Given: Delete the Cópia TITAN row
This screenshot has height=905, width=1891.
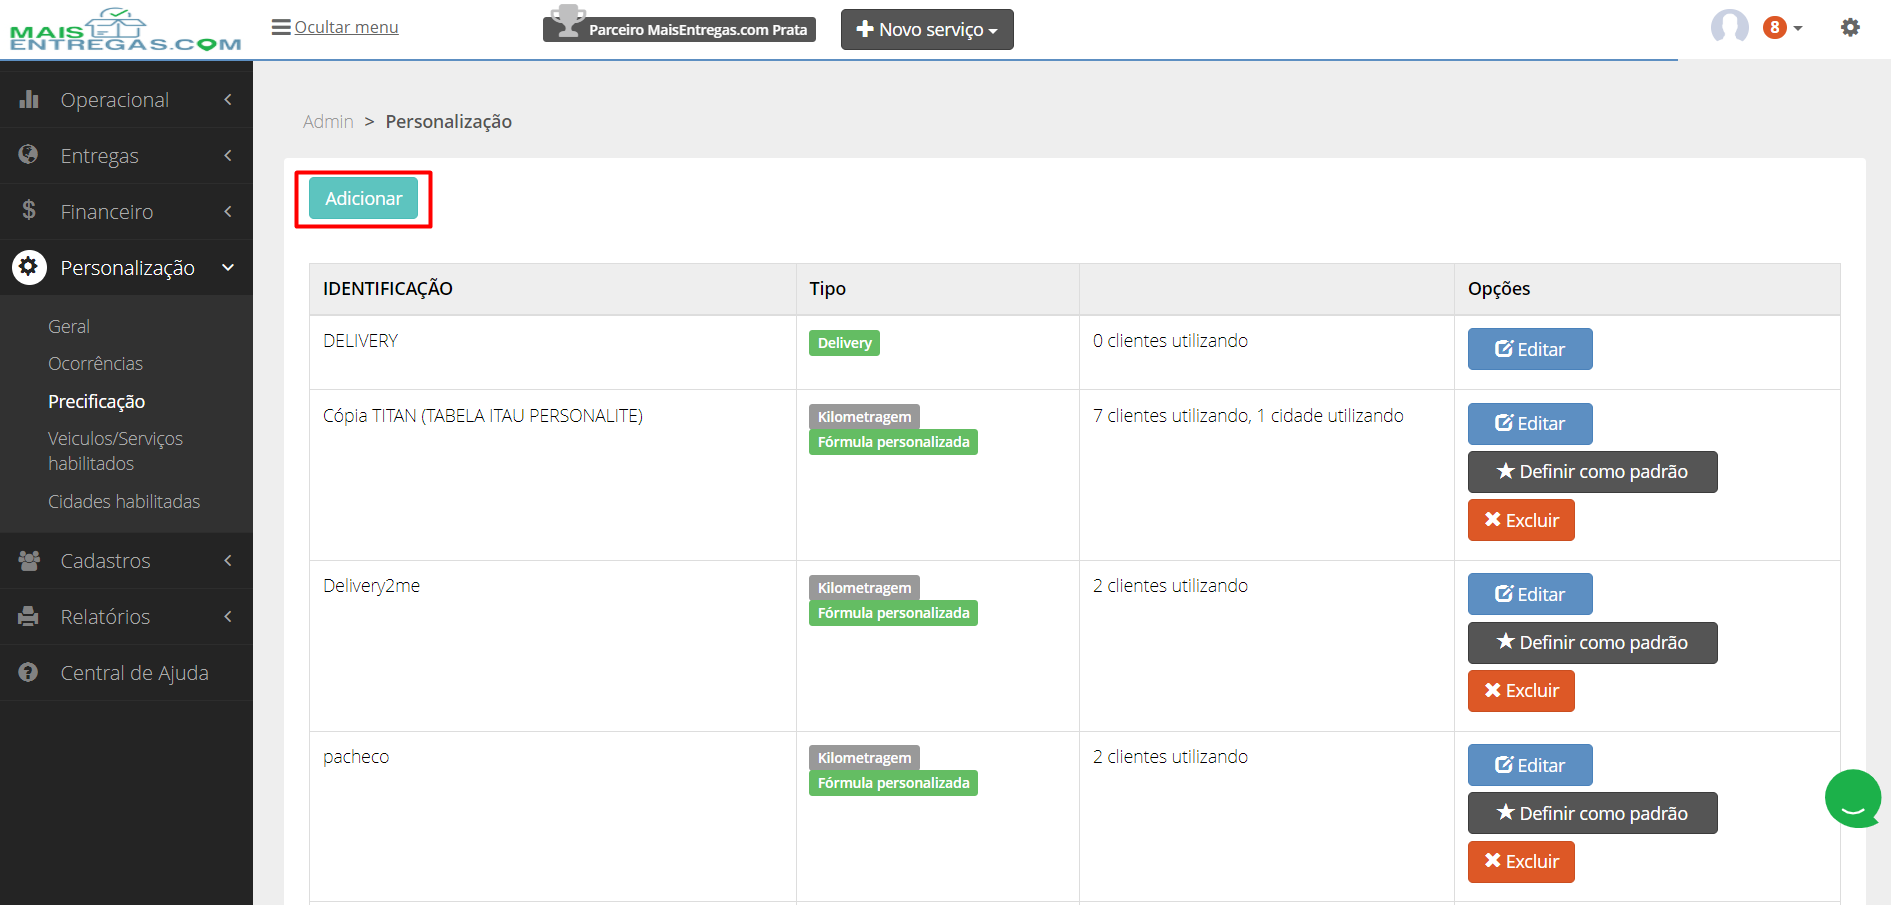Looking at the screenshot, I should [x=1521, y=520].
